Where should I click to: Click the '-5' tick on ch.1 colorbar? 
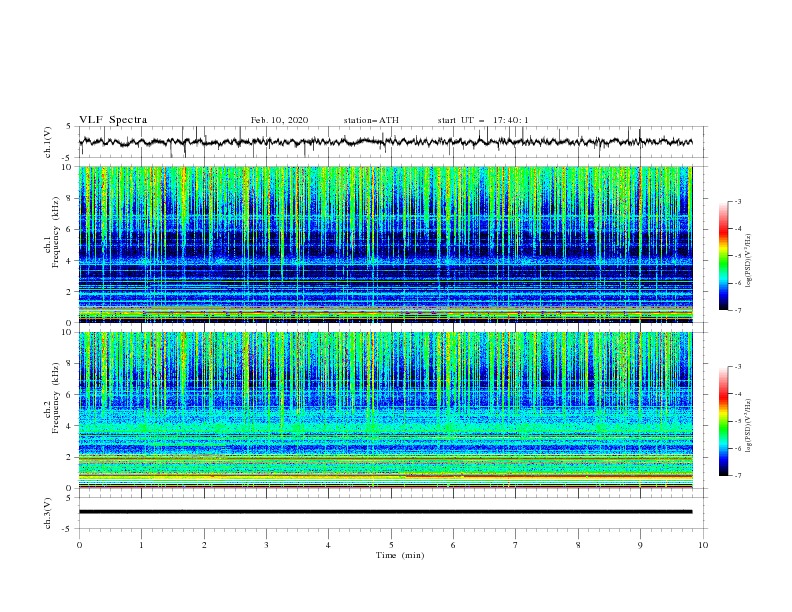(x=737, y=256)
